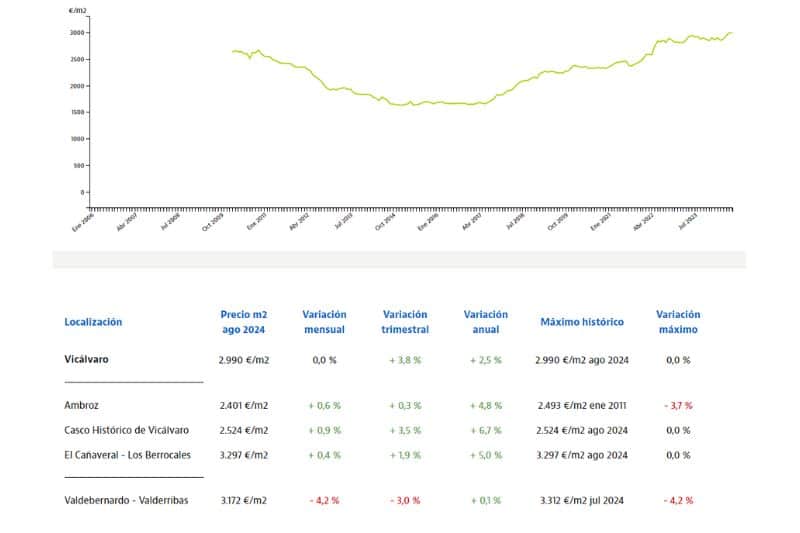Click Valdebernardo's -4,2 % monthly variation
This screenshot has width=800, height=533.
click(324, 500)
